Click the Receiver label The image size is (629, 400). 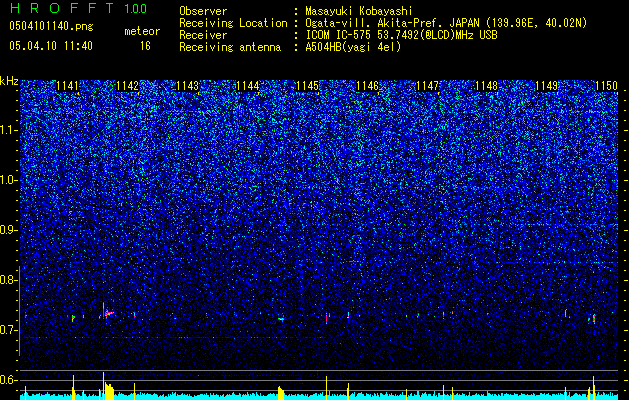203,35
